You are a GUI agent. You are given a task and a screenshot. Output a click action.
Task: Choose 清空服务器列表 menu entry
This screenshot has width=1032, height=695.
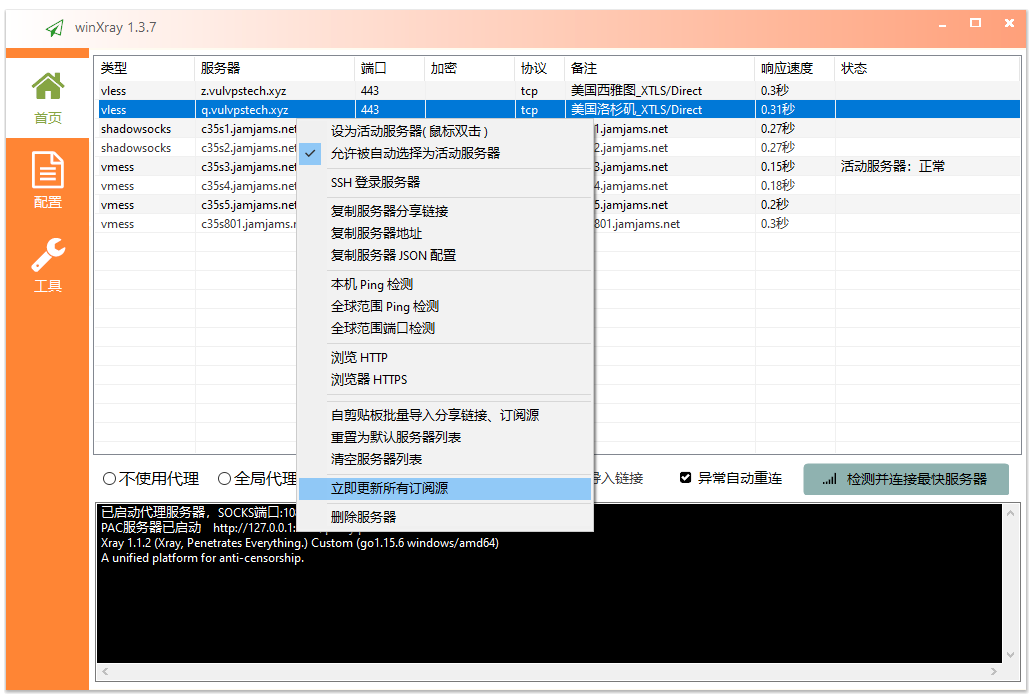coord(446,459)
